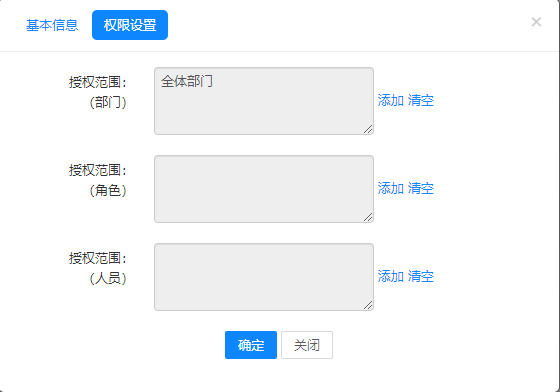Click 清空 next to the 部门 scope box
The width and height of the screenshot is (560, 392).
click(421, 100)
